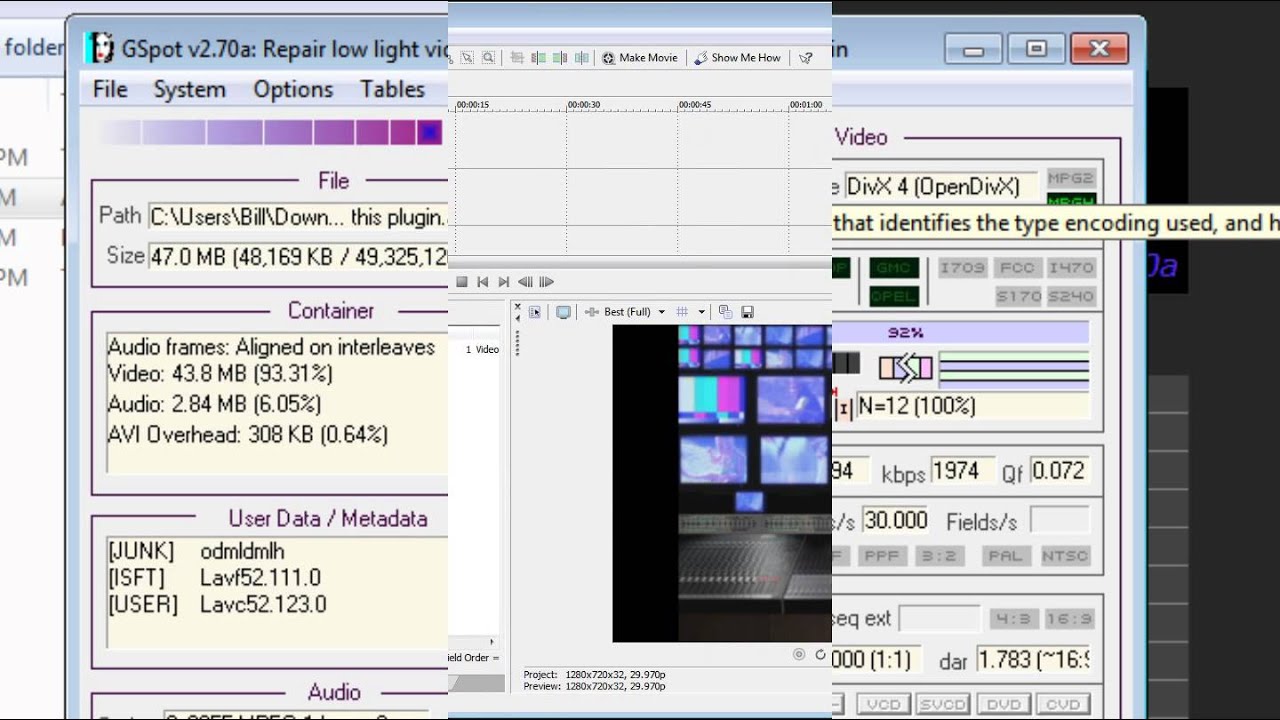
Task: Click the MPG2 indicator in GSpot
Action: [1071, 178]
